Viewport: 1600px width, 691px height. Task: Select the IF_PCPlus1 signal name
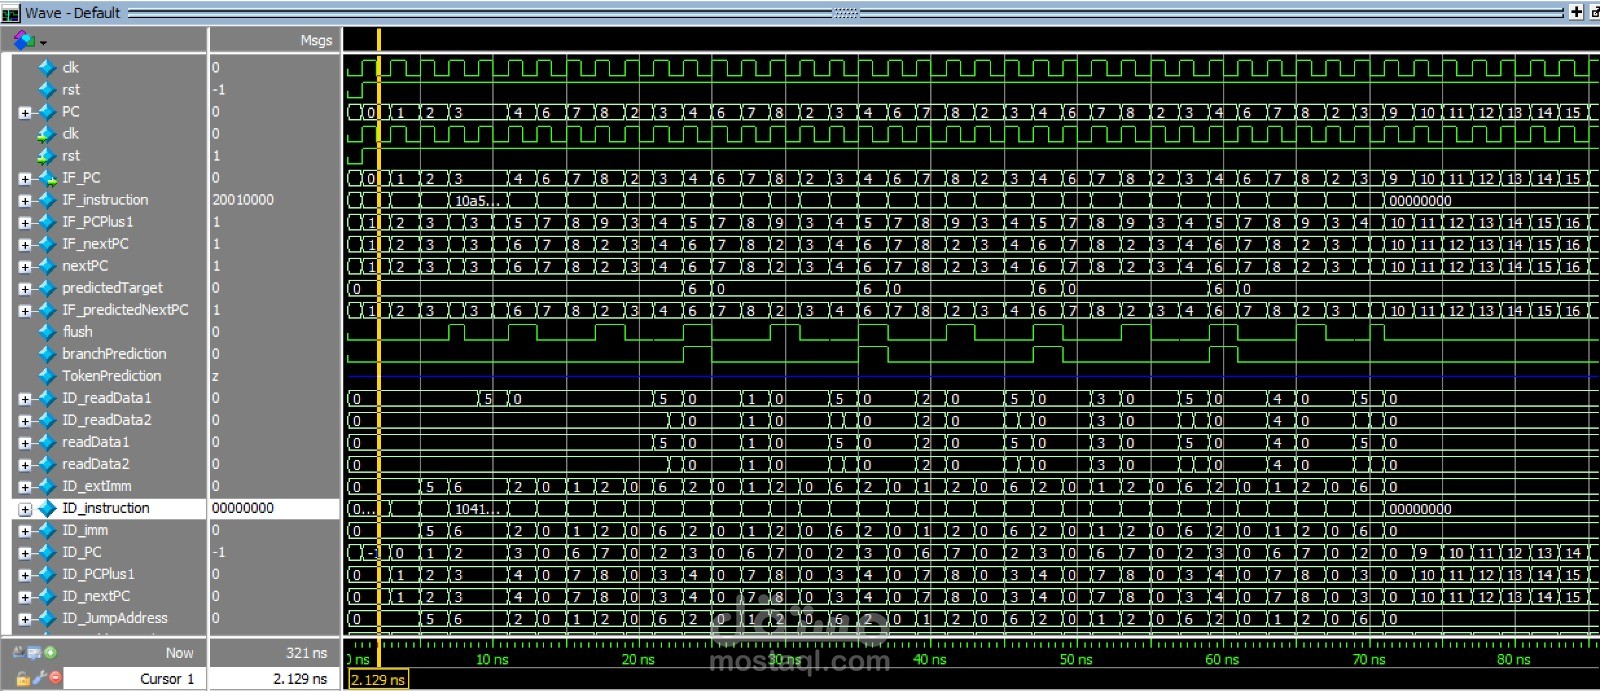(97, 222)
